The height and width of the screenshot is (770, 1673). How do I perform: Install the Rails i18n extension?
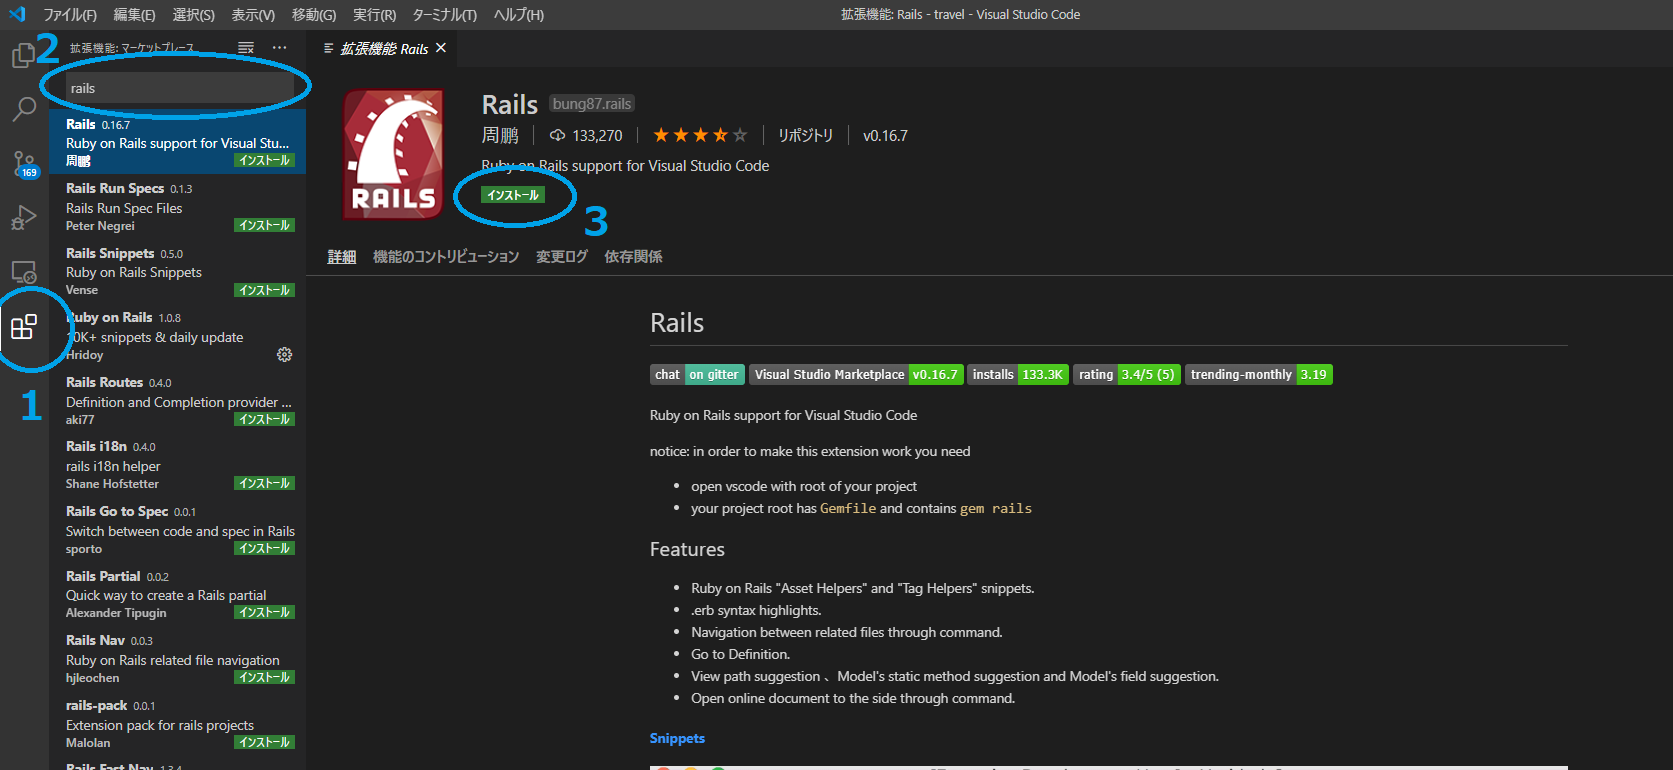[x=264, y=483]
